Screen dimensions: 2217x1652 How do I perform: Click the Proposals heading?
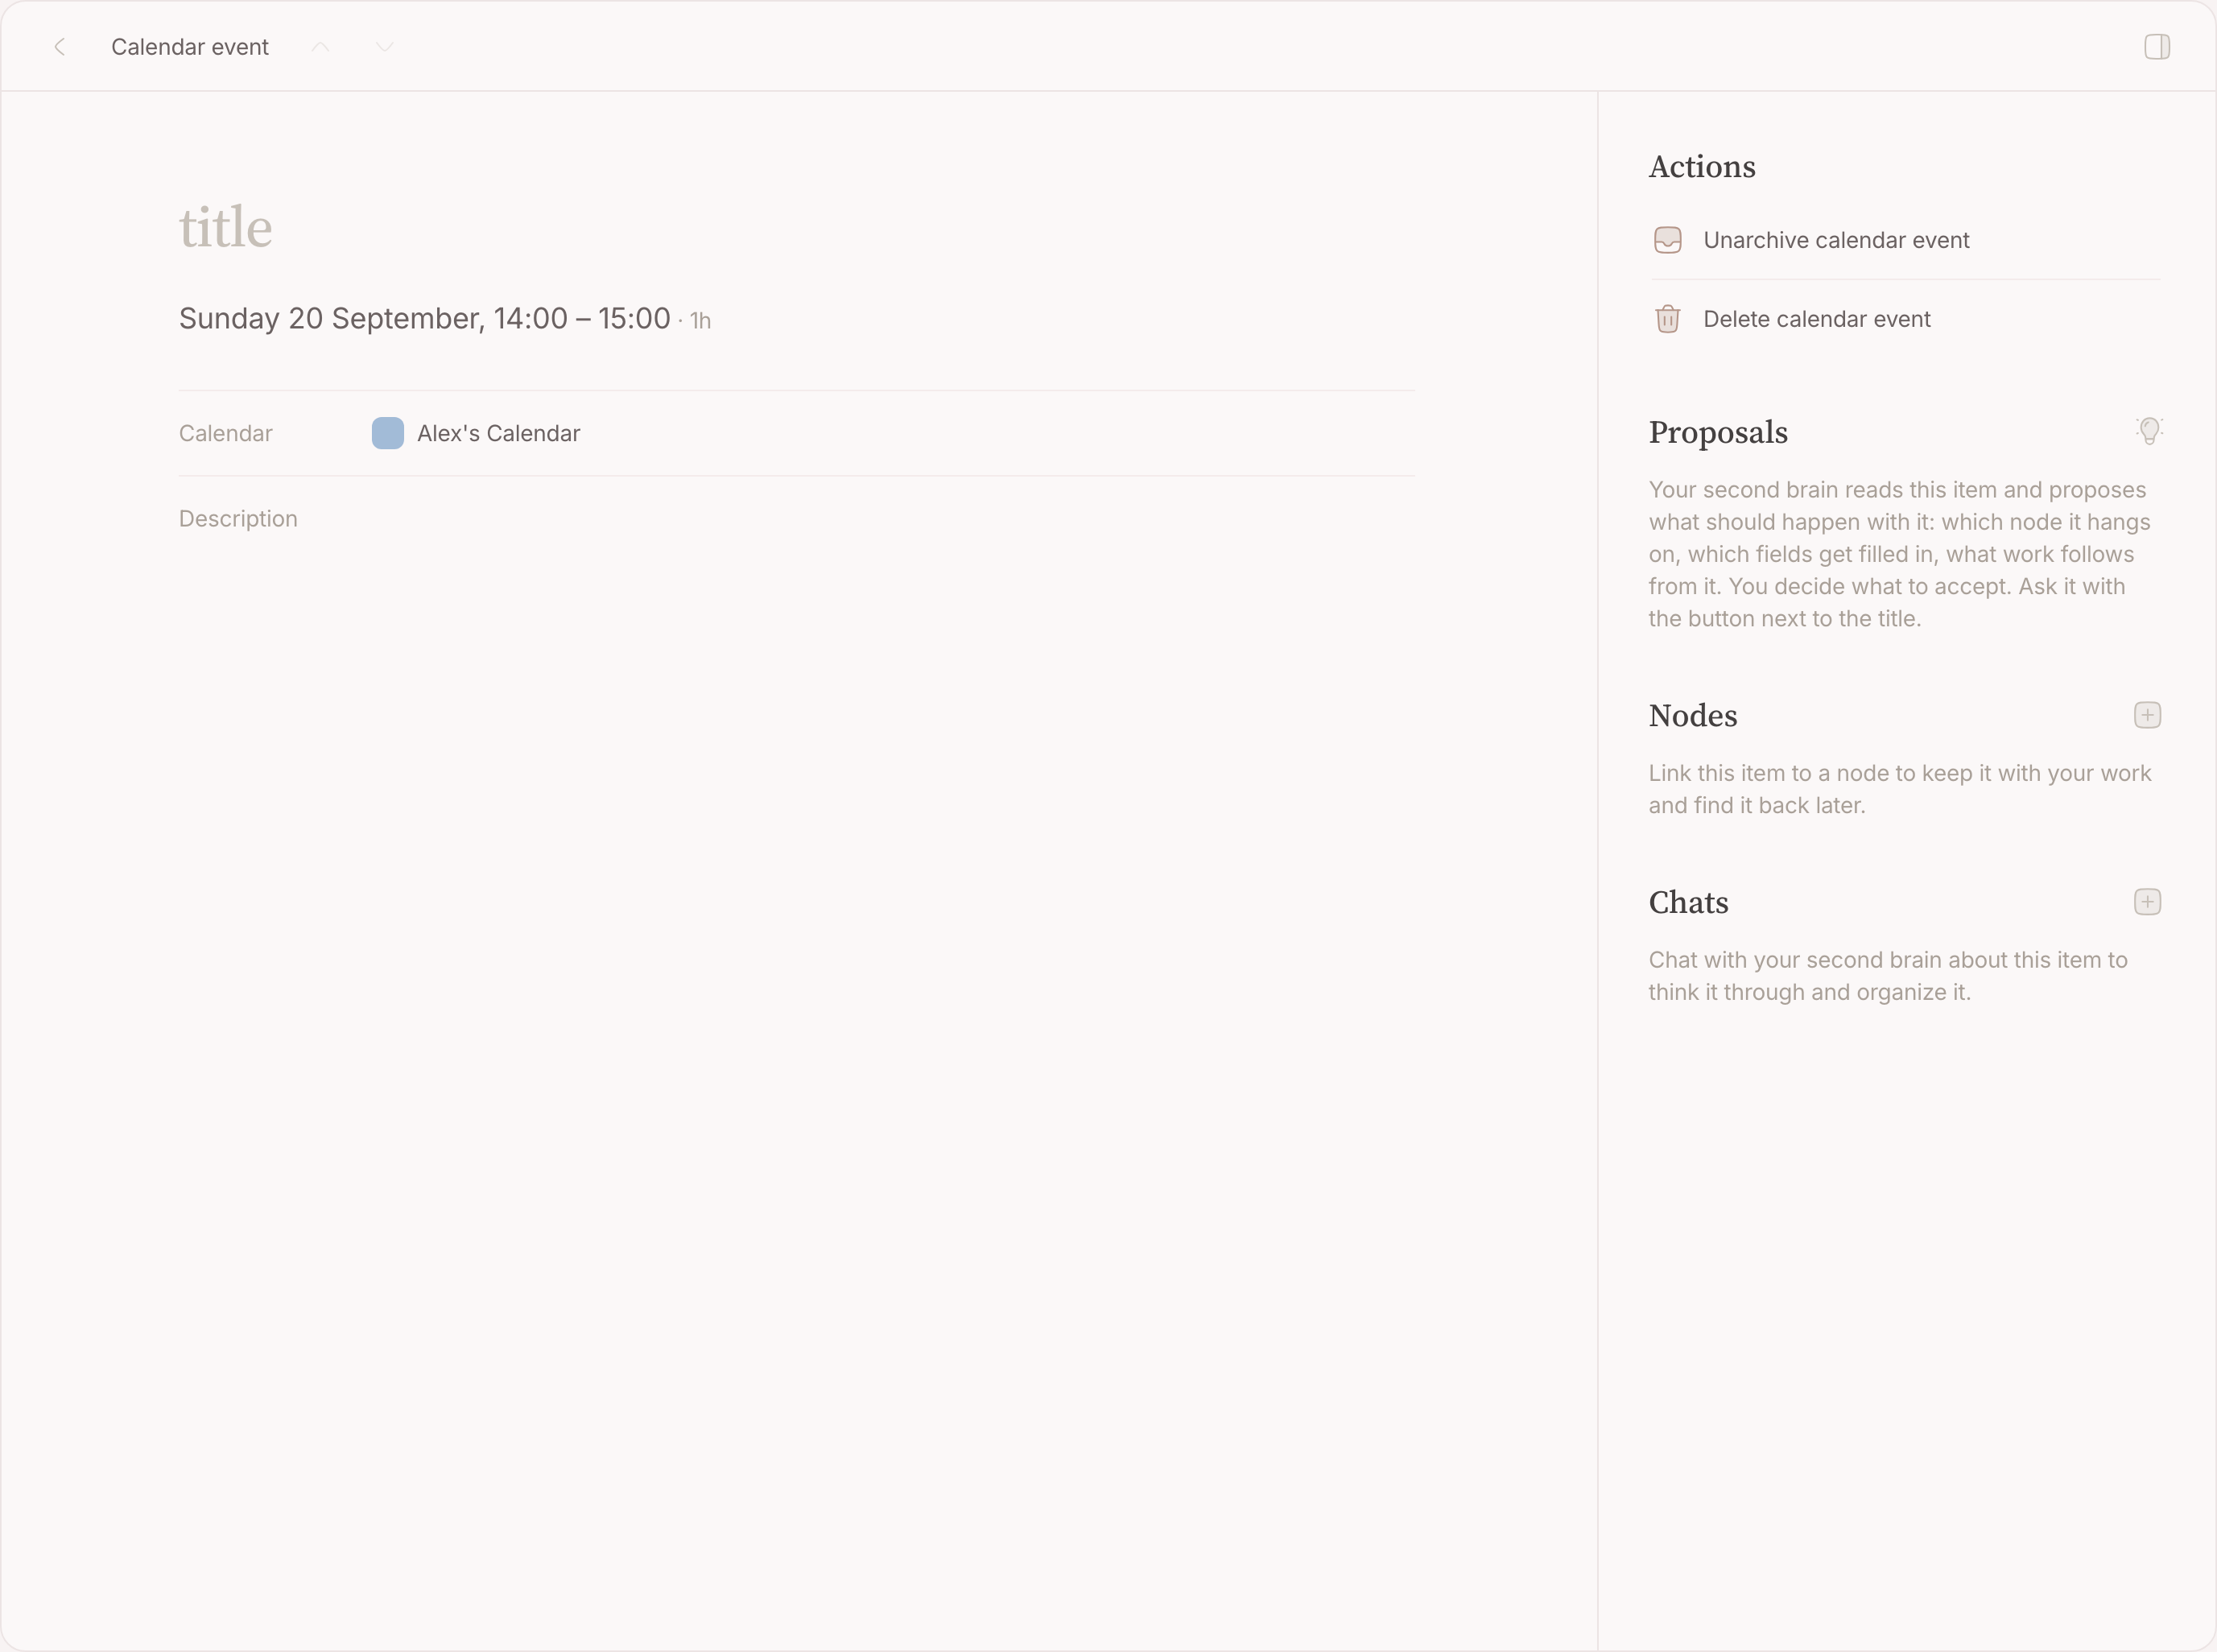pos(1718,432)
